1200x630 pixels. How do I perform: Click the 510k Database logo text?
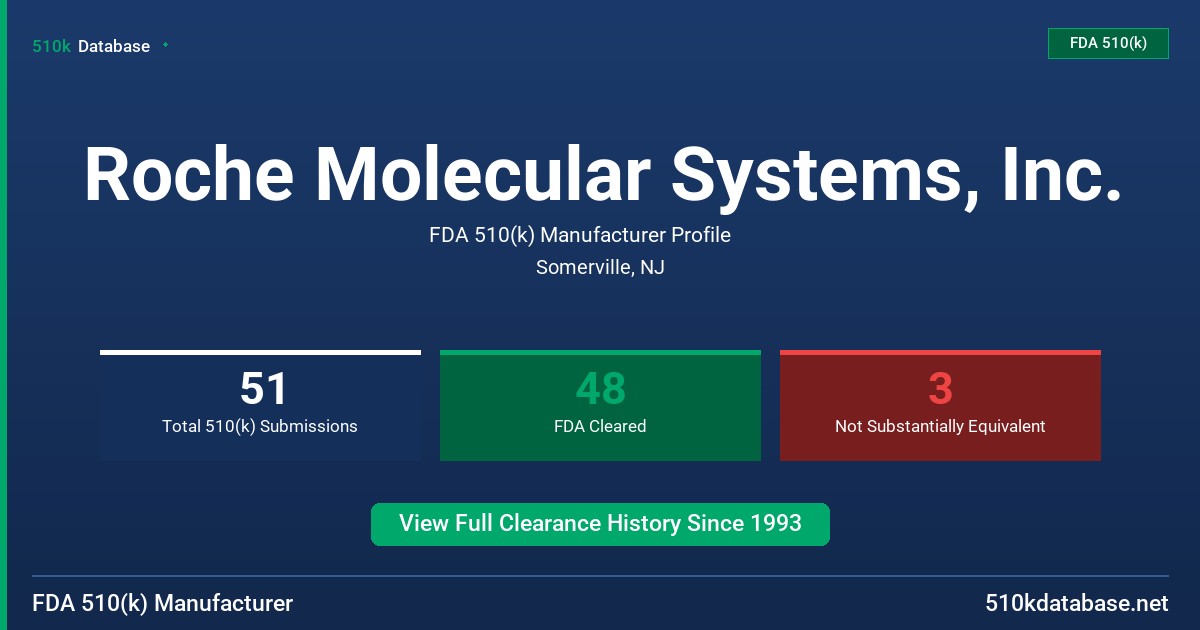click(91, 46)
